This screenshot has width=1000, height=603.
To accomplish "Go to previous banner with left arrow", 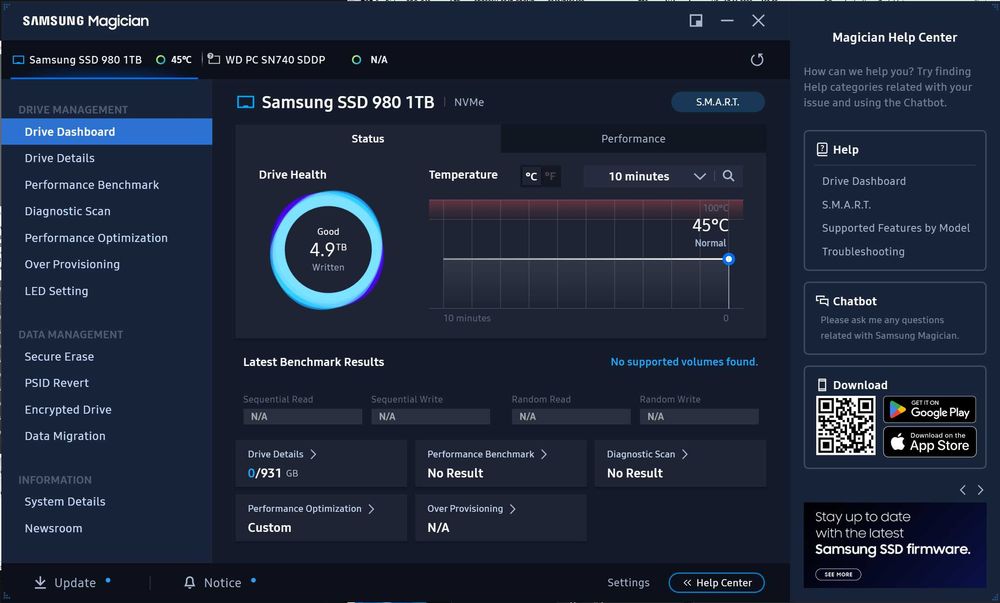I will (x=962, y=490).
